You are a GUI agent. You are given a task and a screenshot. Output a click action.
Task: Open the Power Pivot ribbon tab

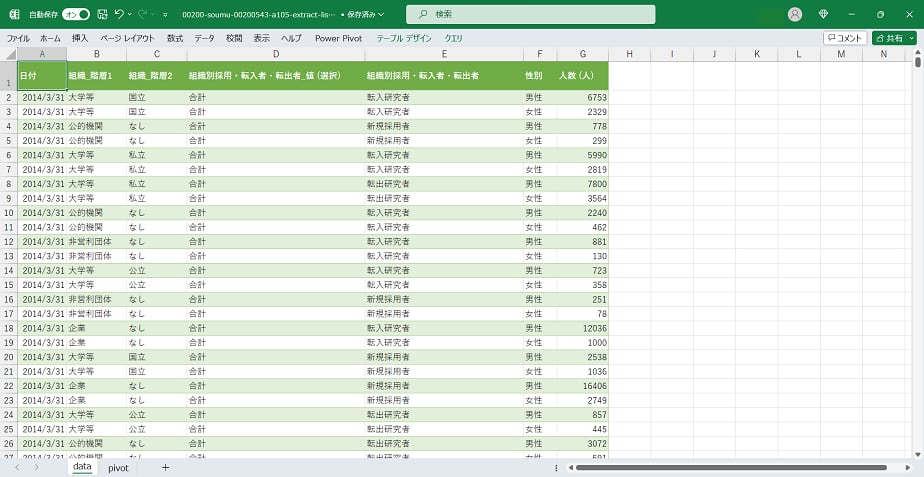[x=339, y=38]
